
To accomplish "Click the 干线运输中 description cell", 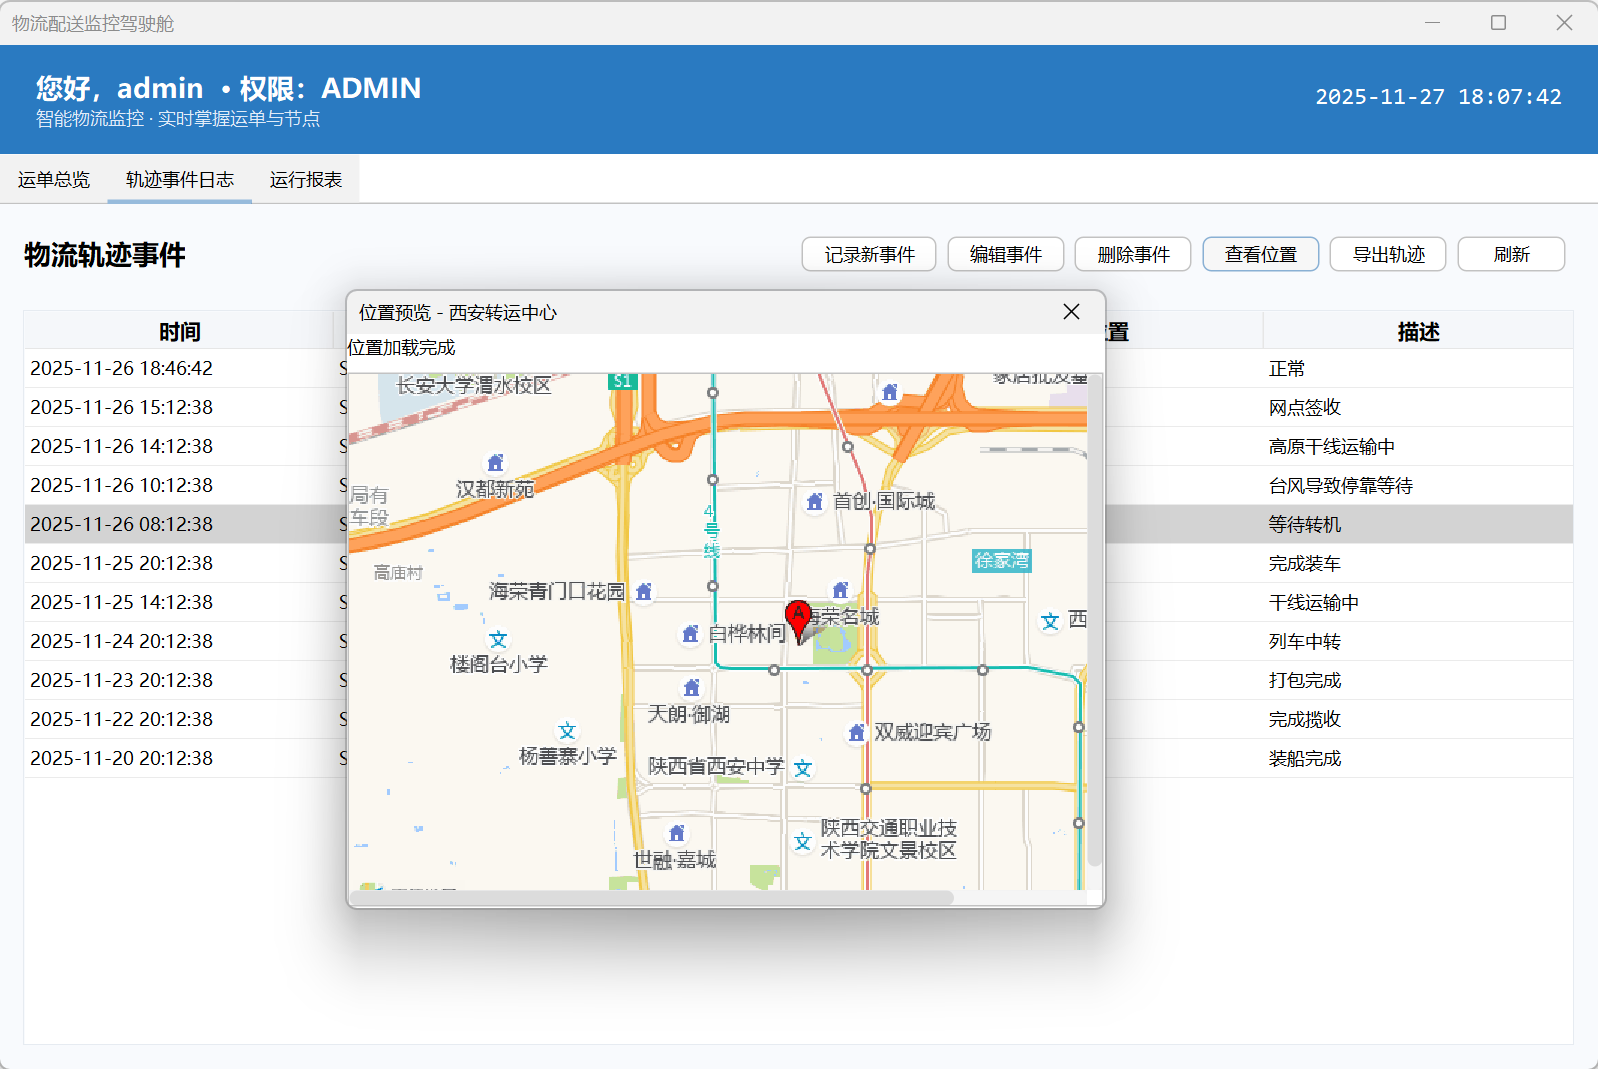I will [1418, 602].
